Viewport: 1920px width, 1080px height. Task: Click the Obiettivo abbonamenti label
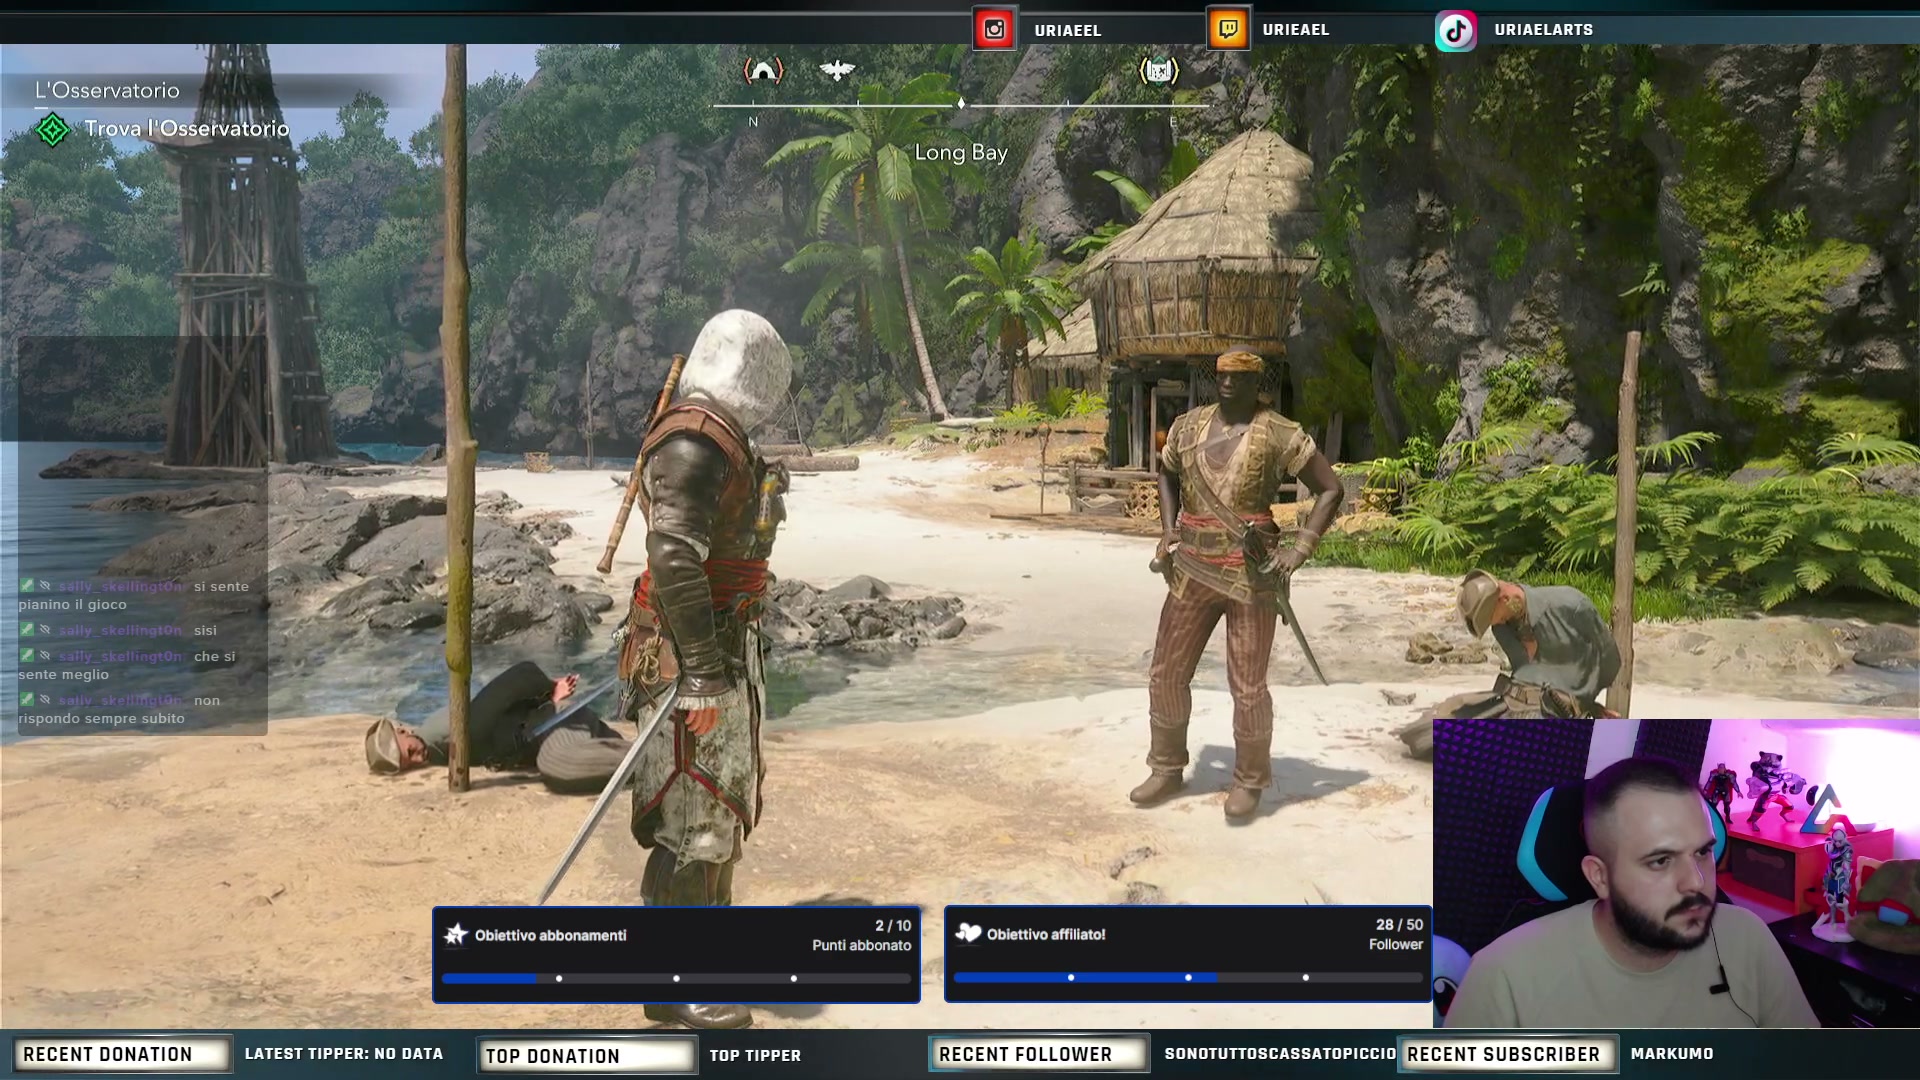(551, 935)
